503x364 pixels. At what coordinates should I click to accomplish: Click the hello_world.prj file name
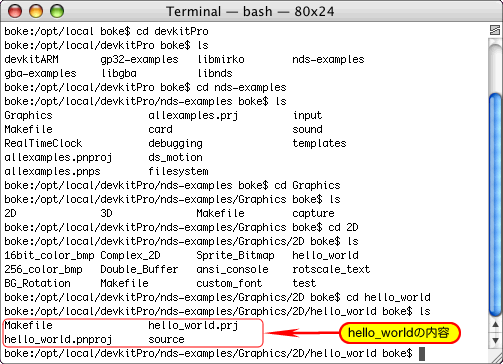193,326
